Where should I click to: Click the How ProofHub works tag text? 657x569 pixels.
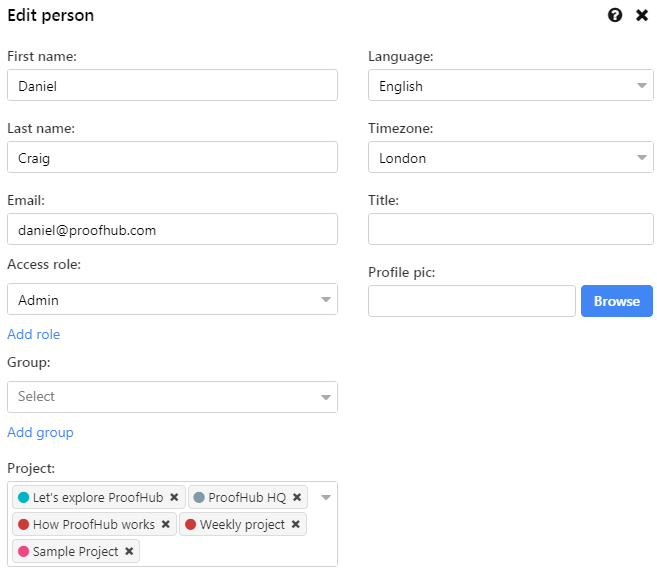[94, 525]
